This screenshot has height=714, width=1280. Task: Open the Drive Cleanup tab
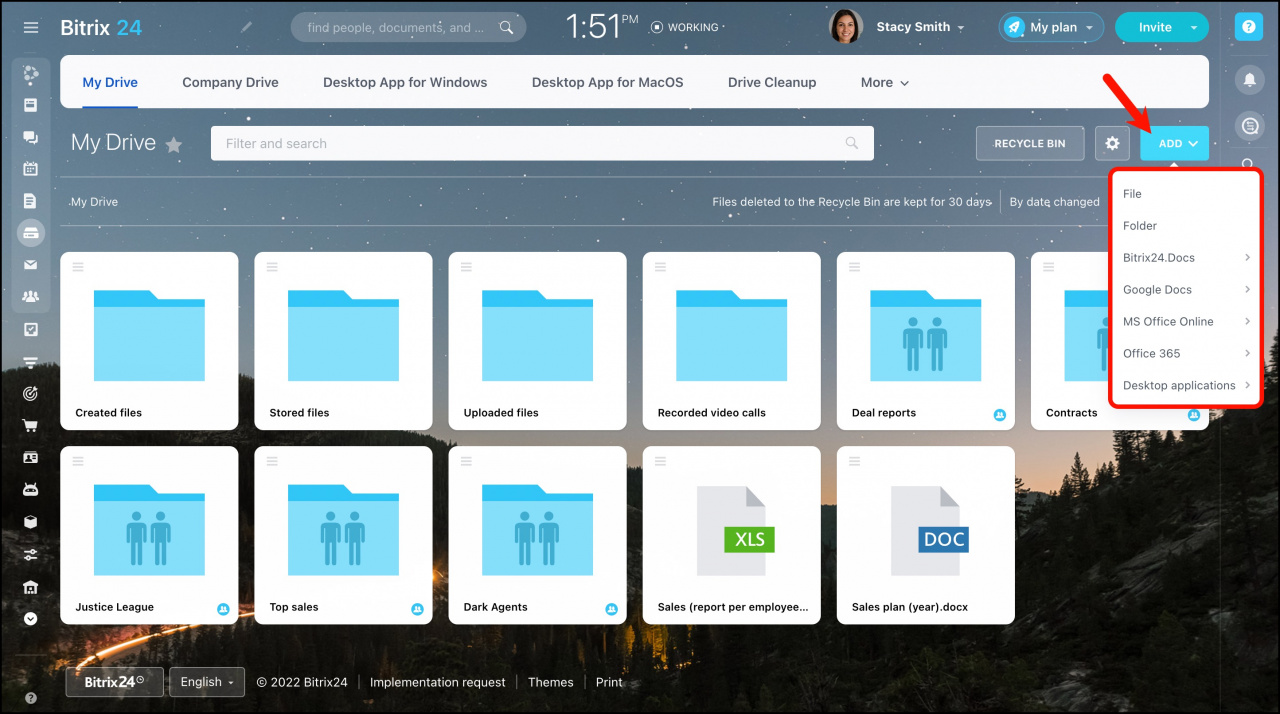click(772, 82)
